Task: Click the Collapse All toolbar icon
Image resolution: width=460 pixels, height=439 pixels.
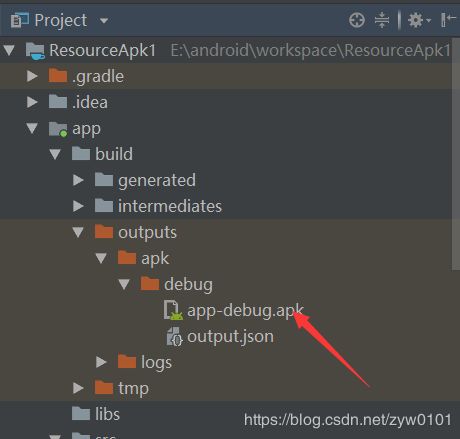Action: pyautogui.click(x=382, y=20)
